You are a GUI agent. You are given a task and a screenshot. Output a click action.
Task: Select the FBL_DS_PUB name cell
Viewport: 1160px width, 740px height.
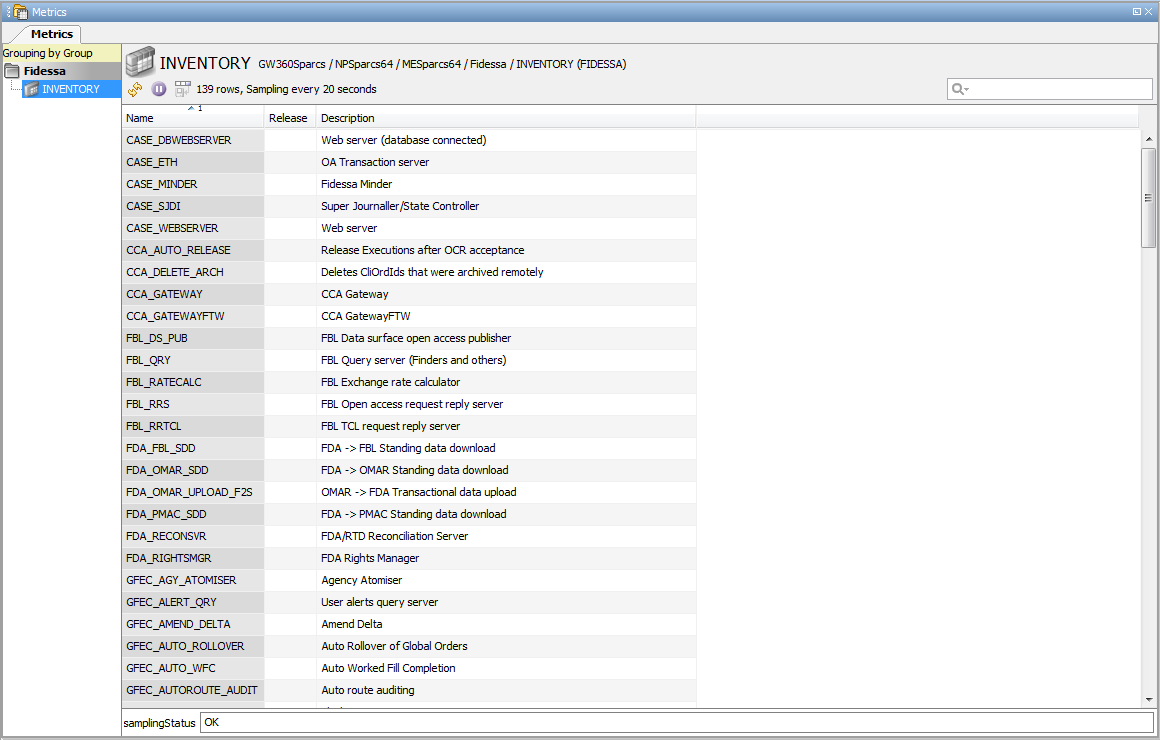(x=192, y=339)
